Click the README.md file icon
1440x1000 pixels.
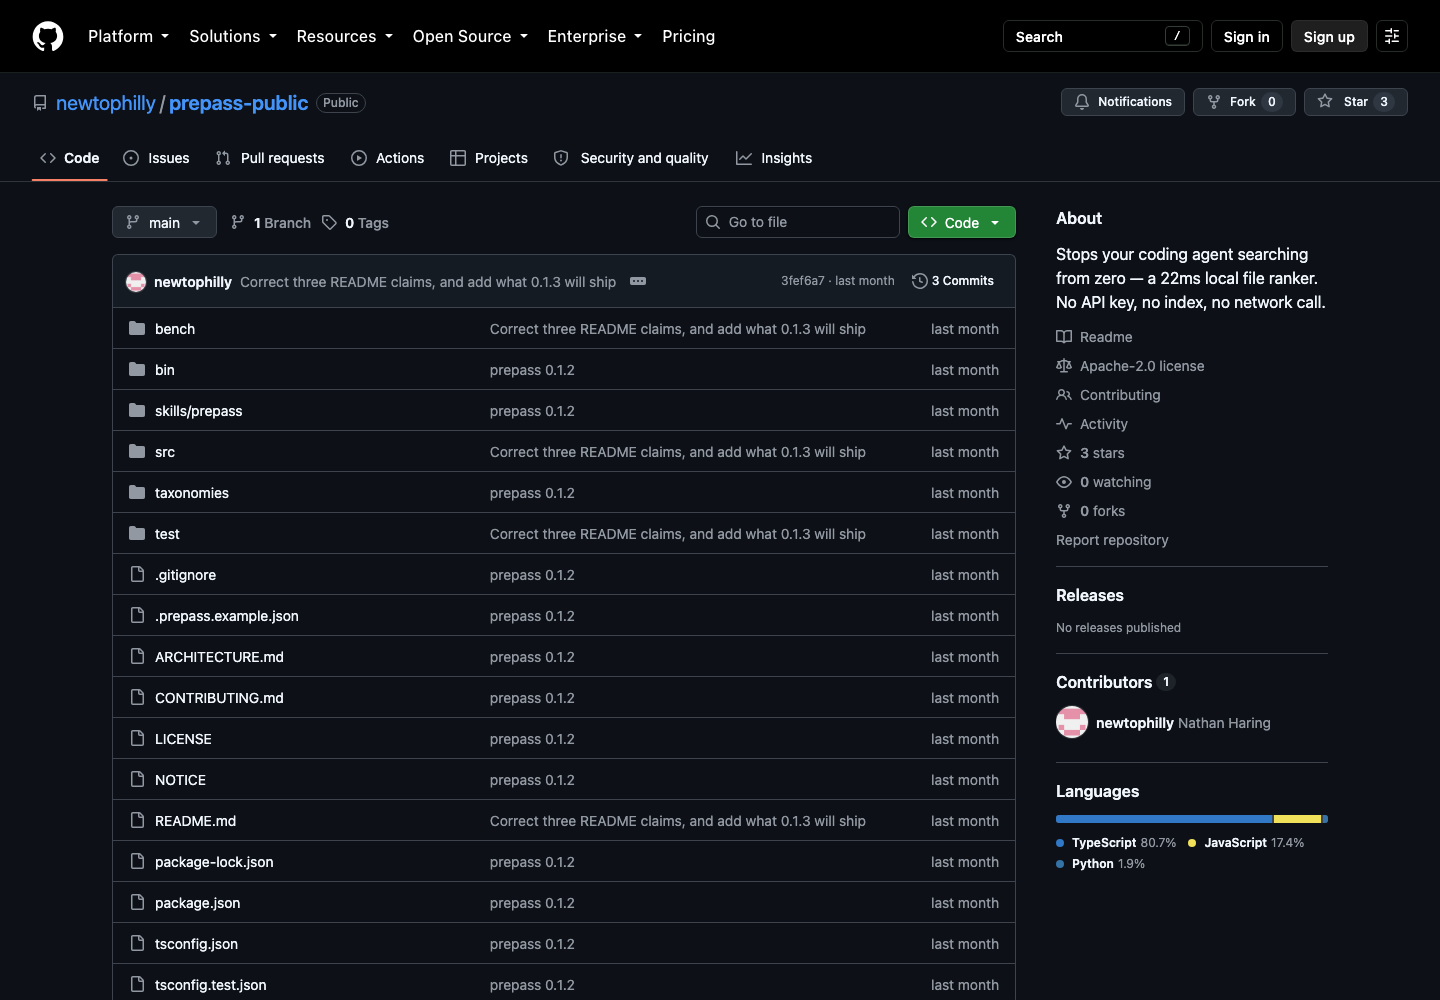[137, 821]
